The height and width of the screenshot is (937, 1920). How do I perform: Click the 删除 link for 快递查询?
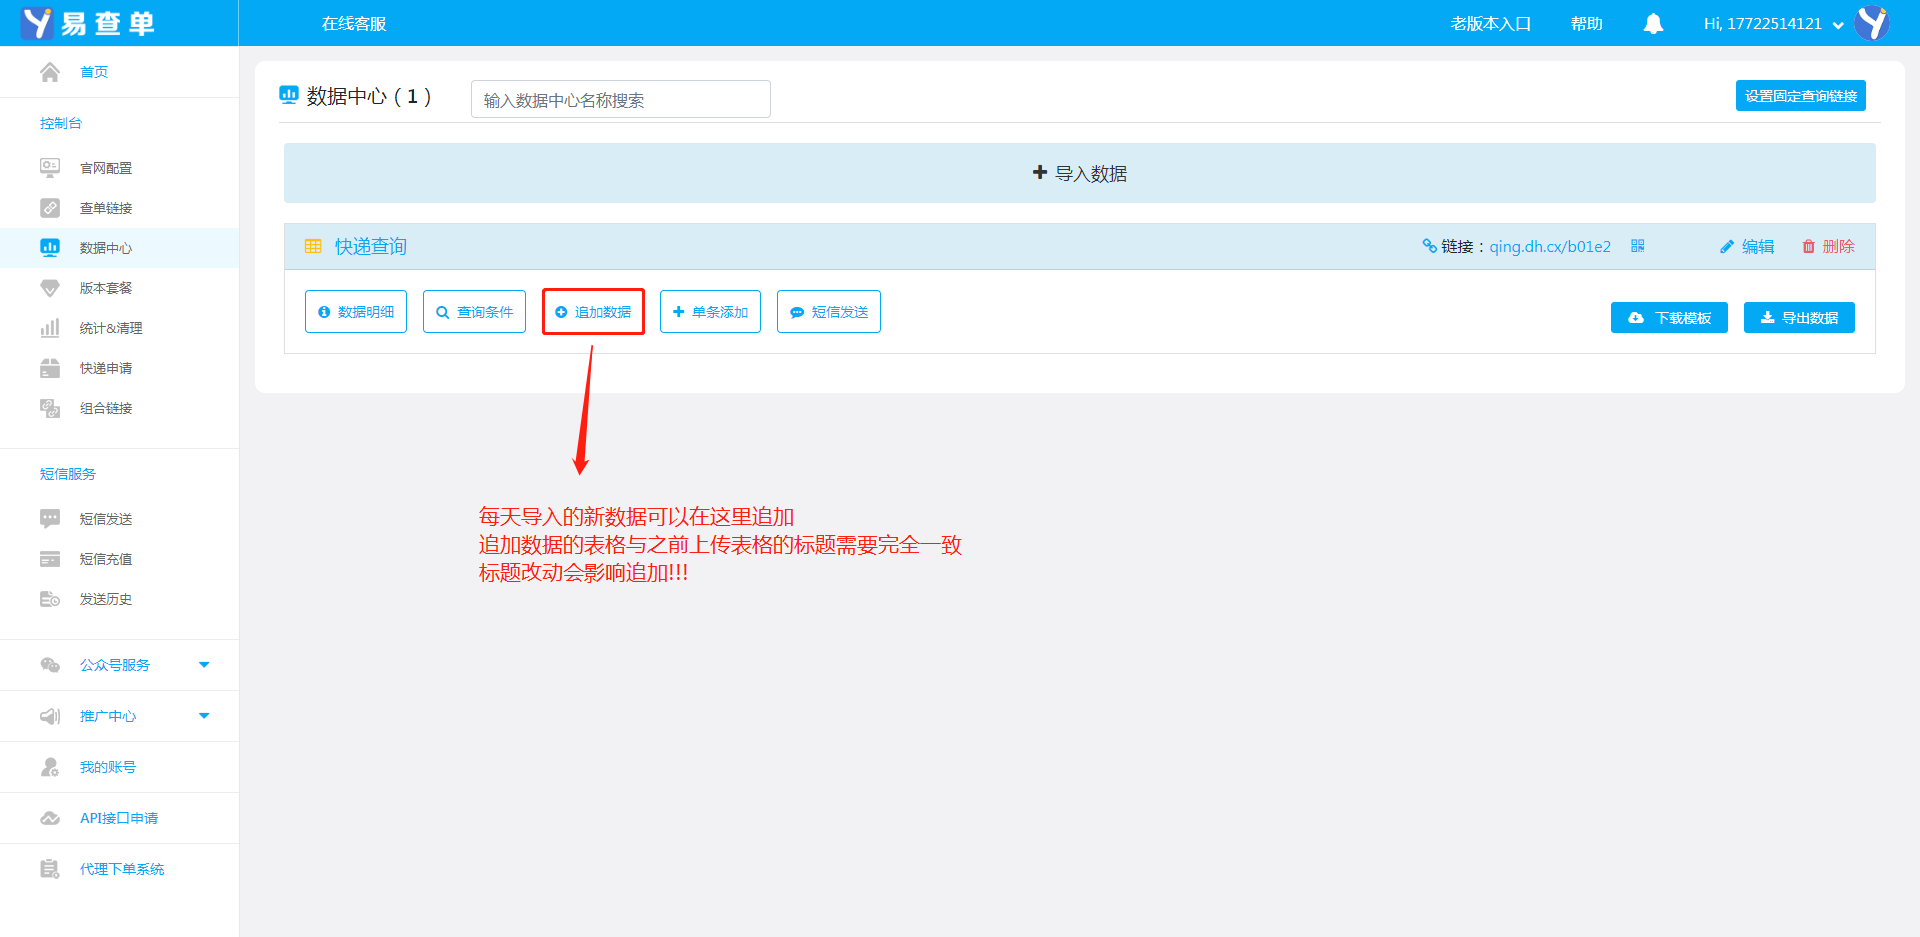coord(1829,247)
